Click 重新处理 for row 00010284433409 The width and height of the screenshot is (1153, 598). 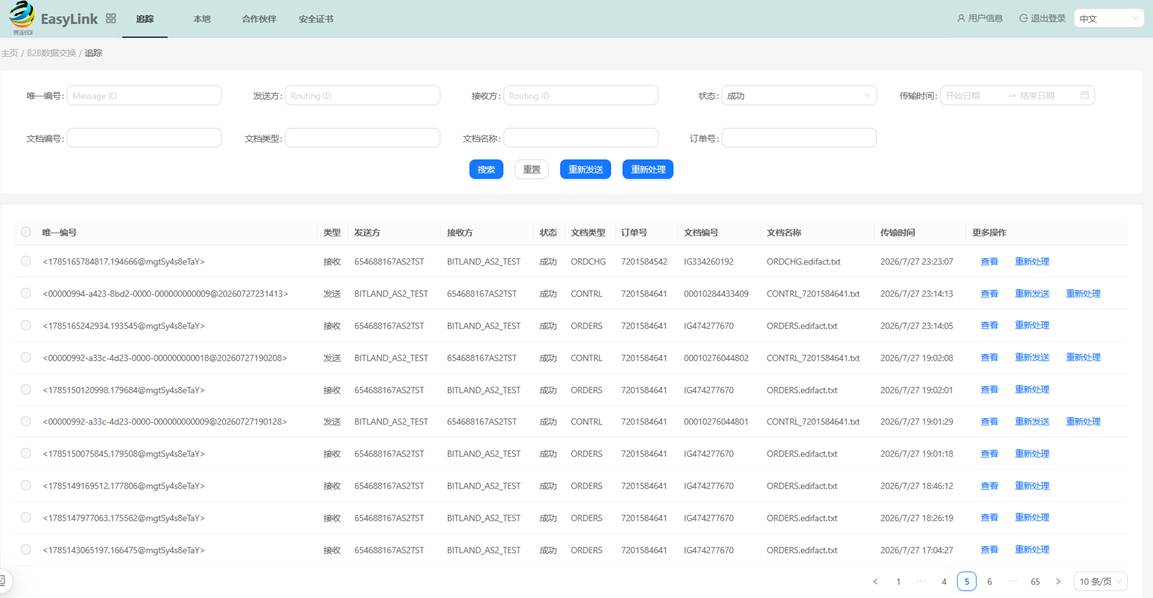[1083, 293]
